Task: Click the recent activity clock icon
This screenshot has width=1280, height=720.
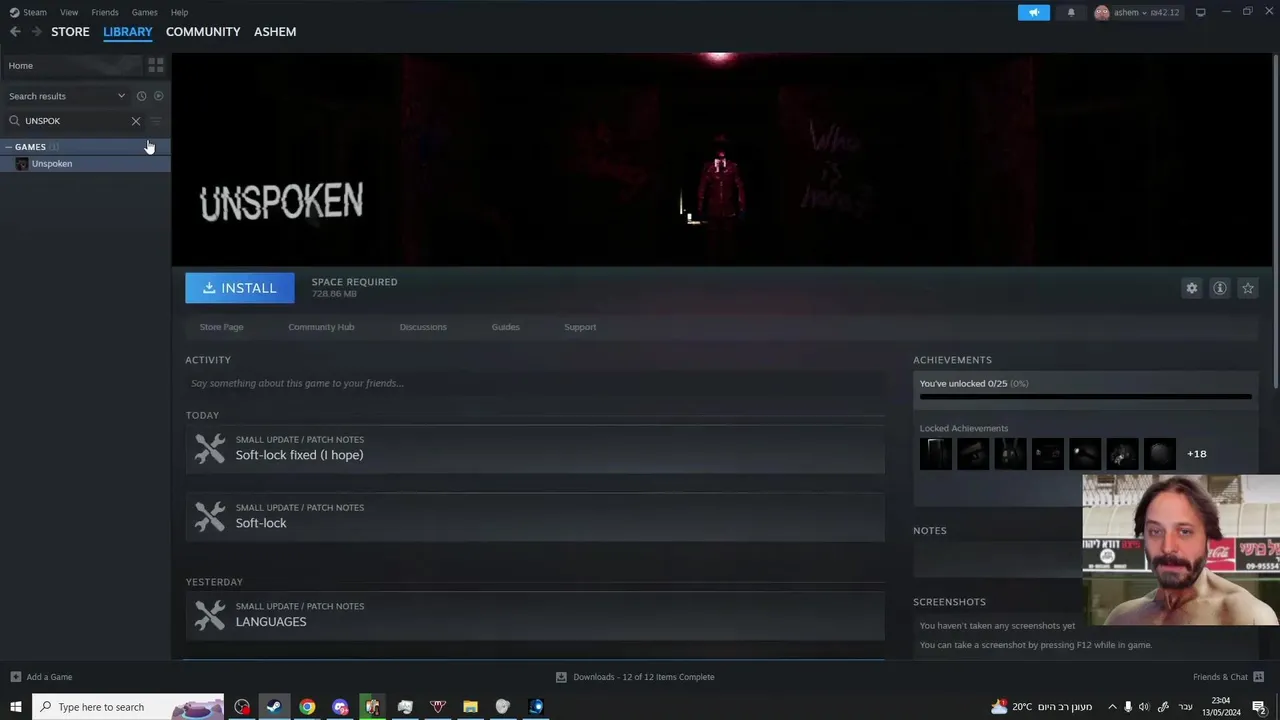Action: [x=141, y=96]
